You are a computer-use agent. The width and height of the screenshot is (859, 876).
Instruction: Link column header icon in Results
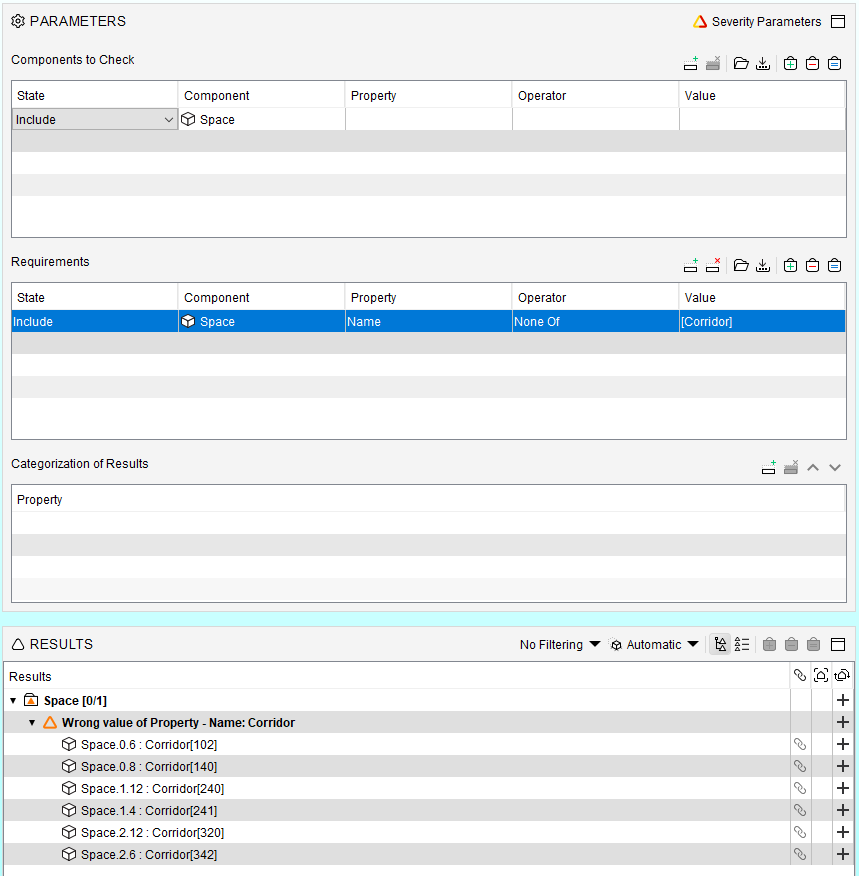point(800,675)
